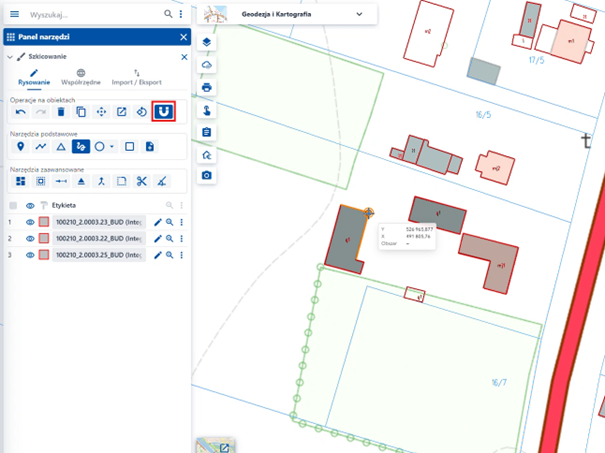The width and height of the screenshot is (605, 453).
Task: Switch to the Współrzędne tab
Action: [x=80, y=78]
